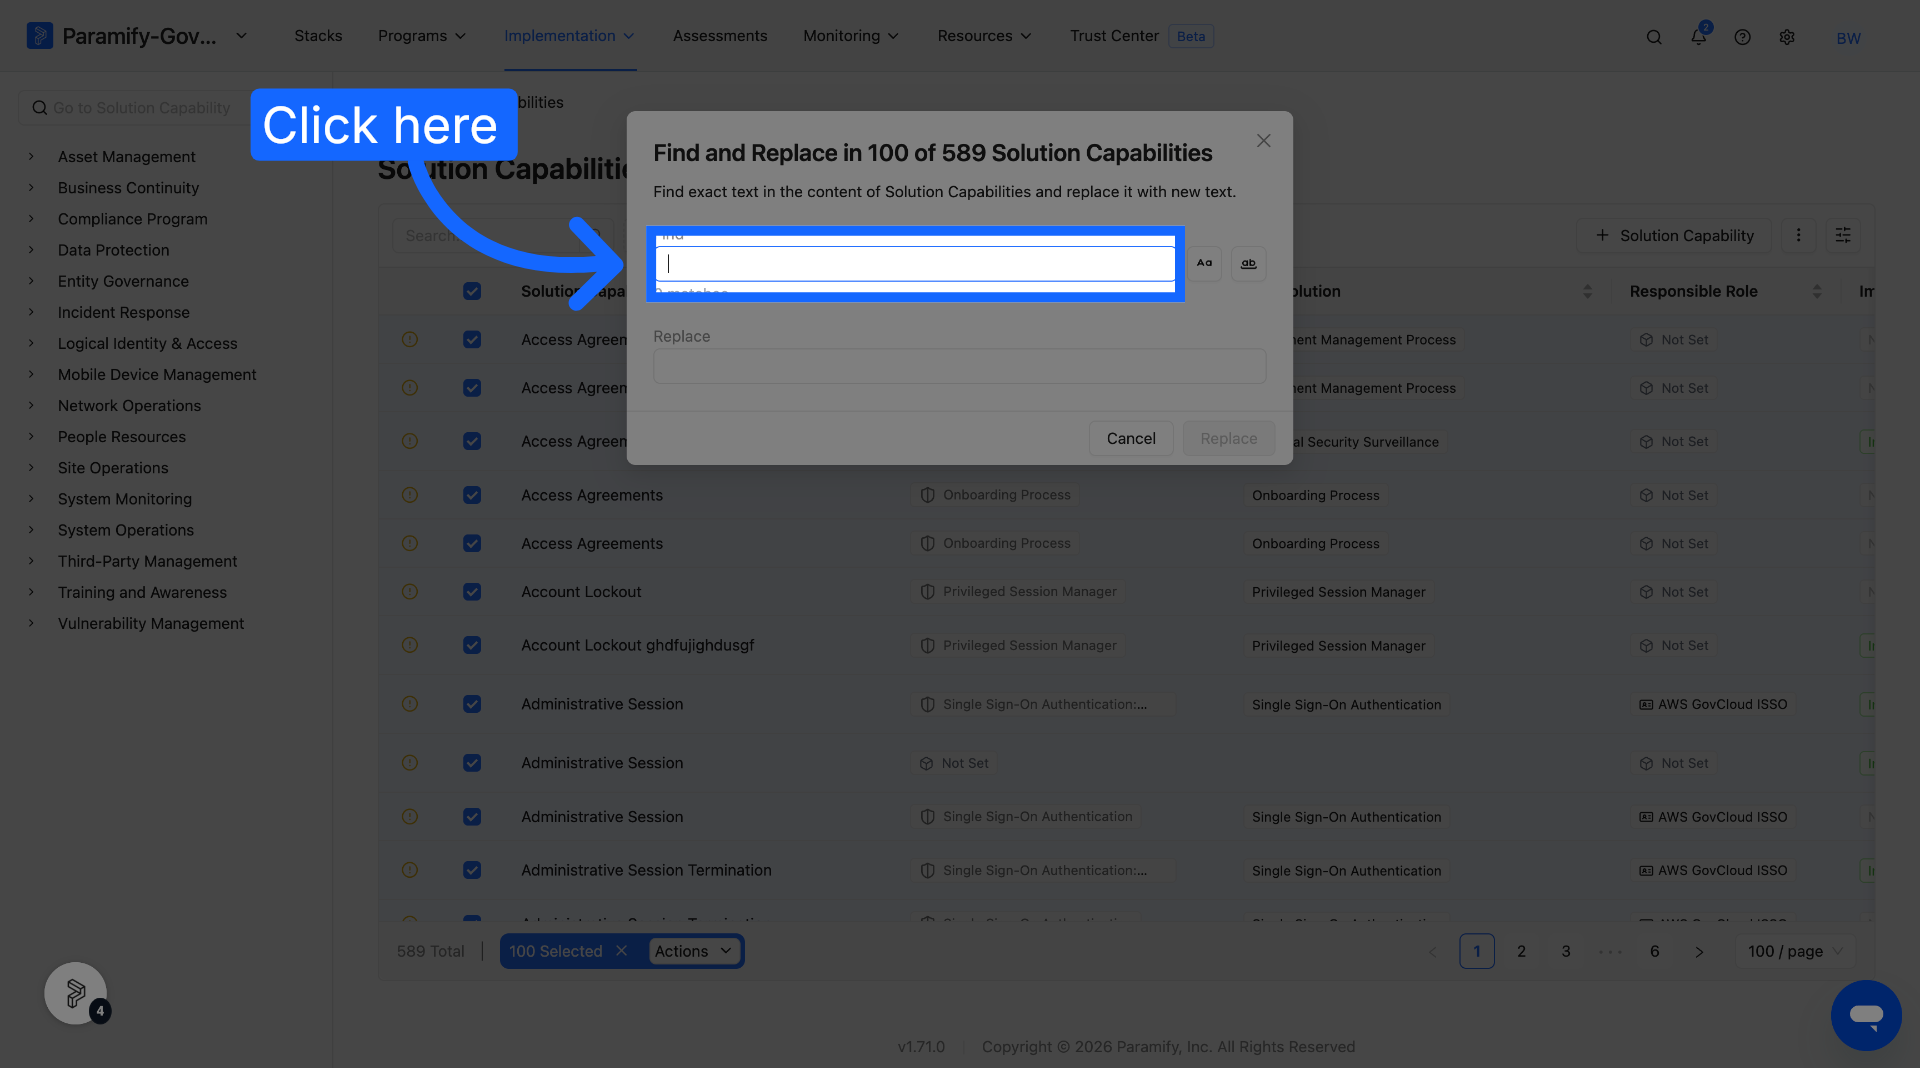Sort by Solution column arrows

pos(1587,291)
